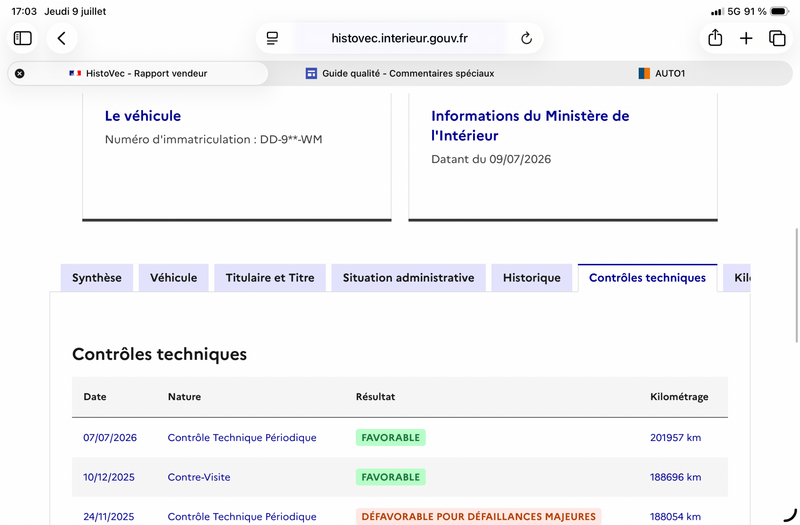Open the Titulaire et Titre tab
This screenshot has height=525, width=800.
pyautogui.click(x=270, y=278)
